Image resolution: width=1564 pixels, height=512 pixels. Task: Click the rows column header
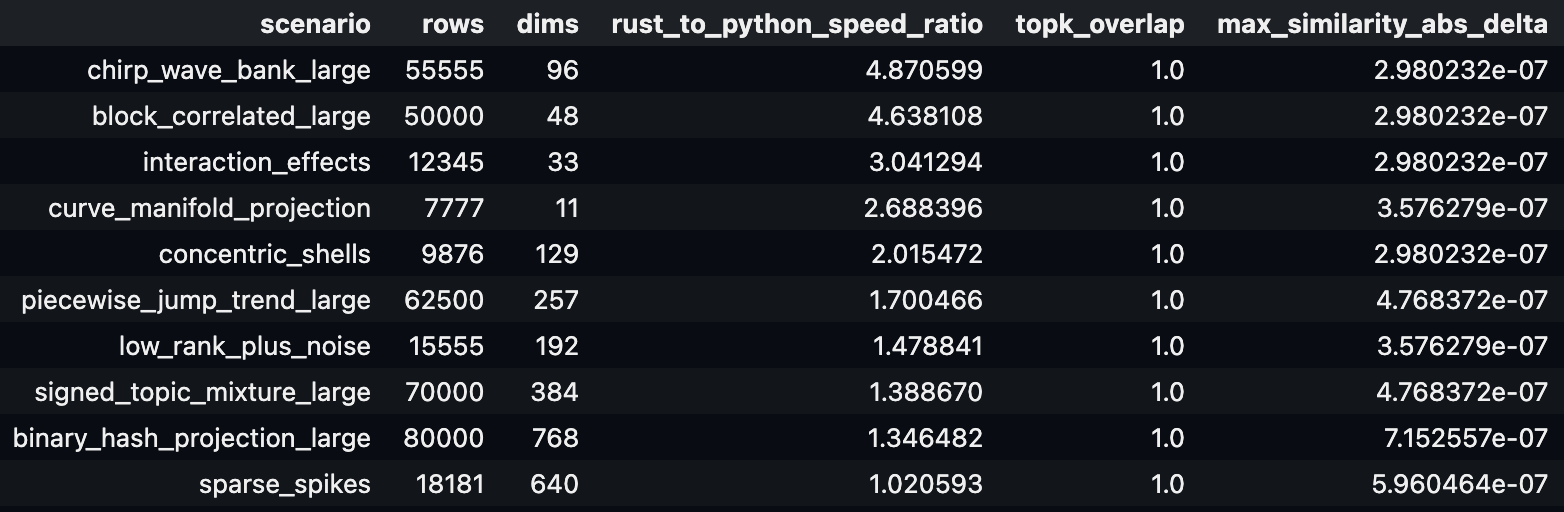(453, 24)
